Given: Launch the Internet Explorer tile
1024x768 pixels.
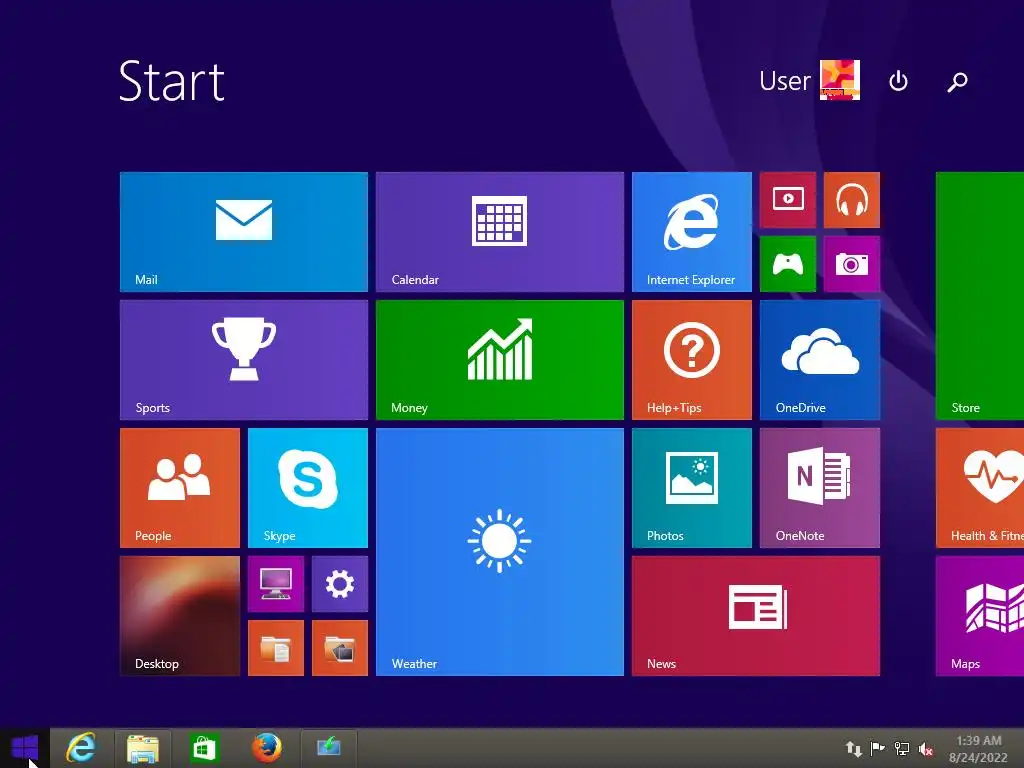Looking at the screenshot, I should point(692,232).
